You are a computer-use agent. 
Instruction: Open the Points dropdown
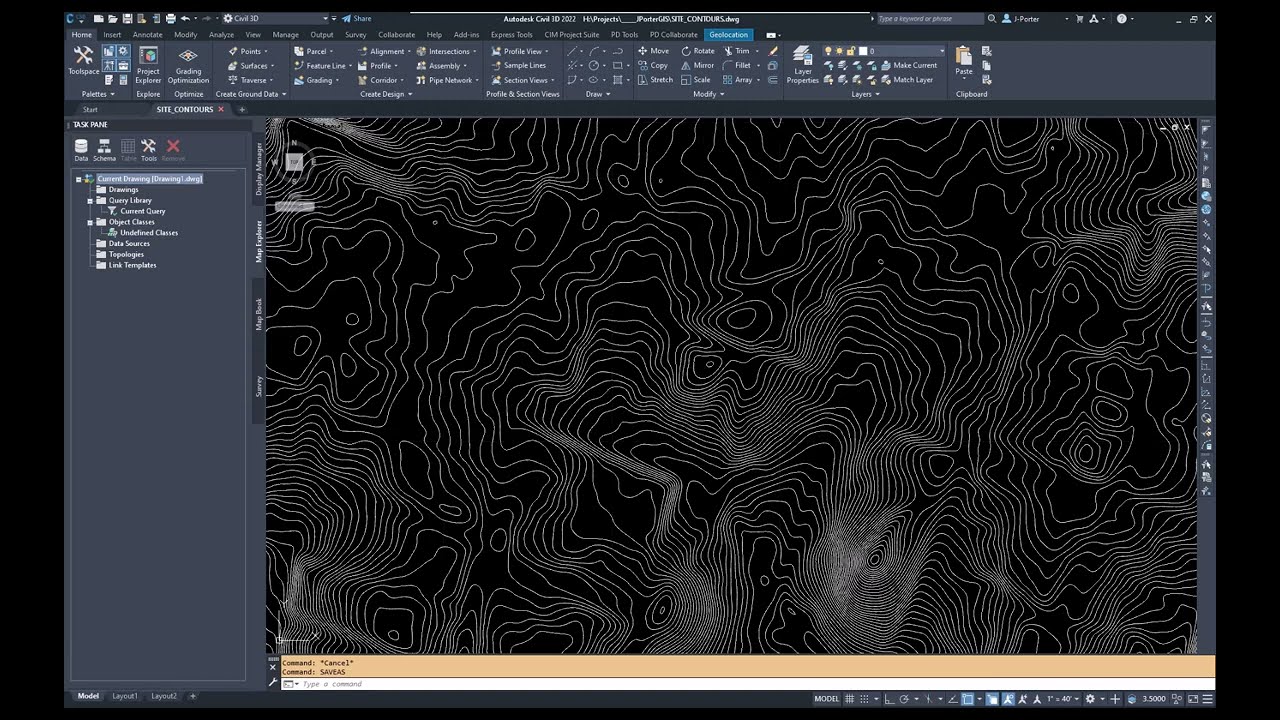tap(247, 51)
